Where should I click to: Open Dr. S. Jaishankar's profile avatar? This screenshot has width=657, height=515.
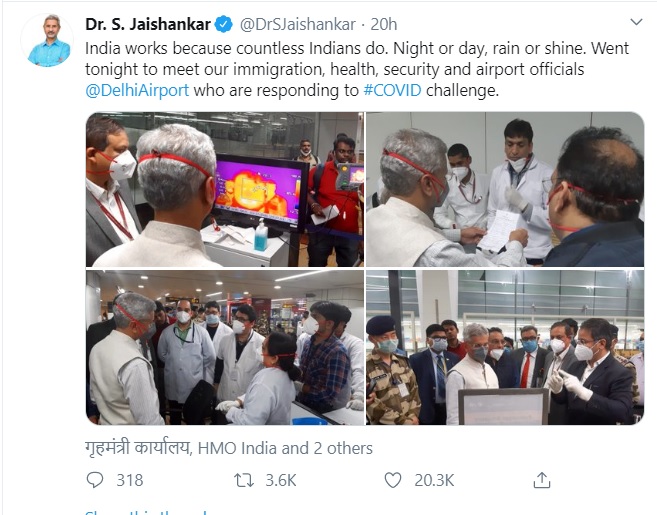48,40
